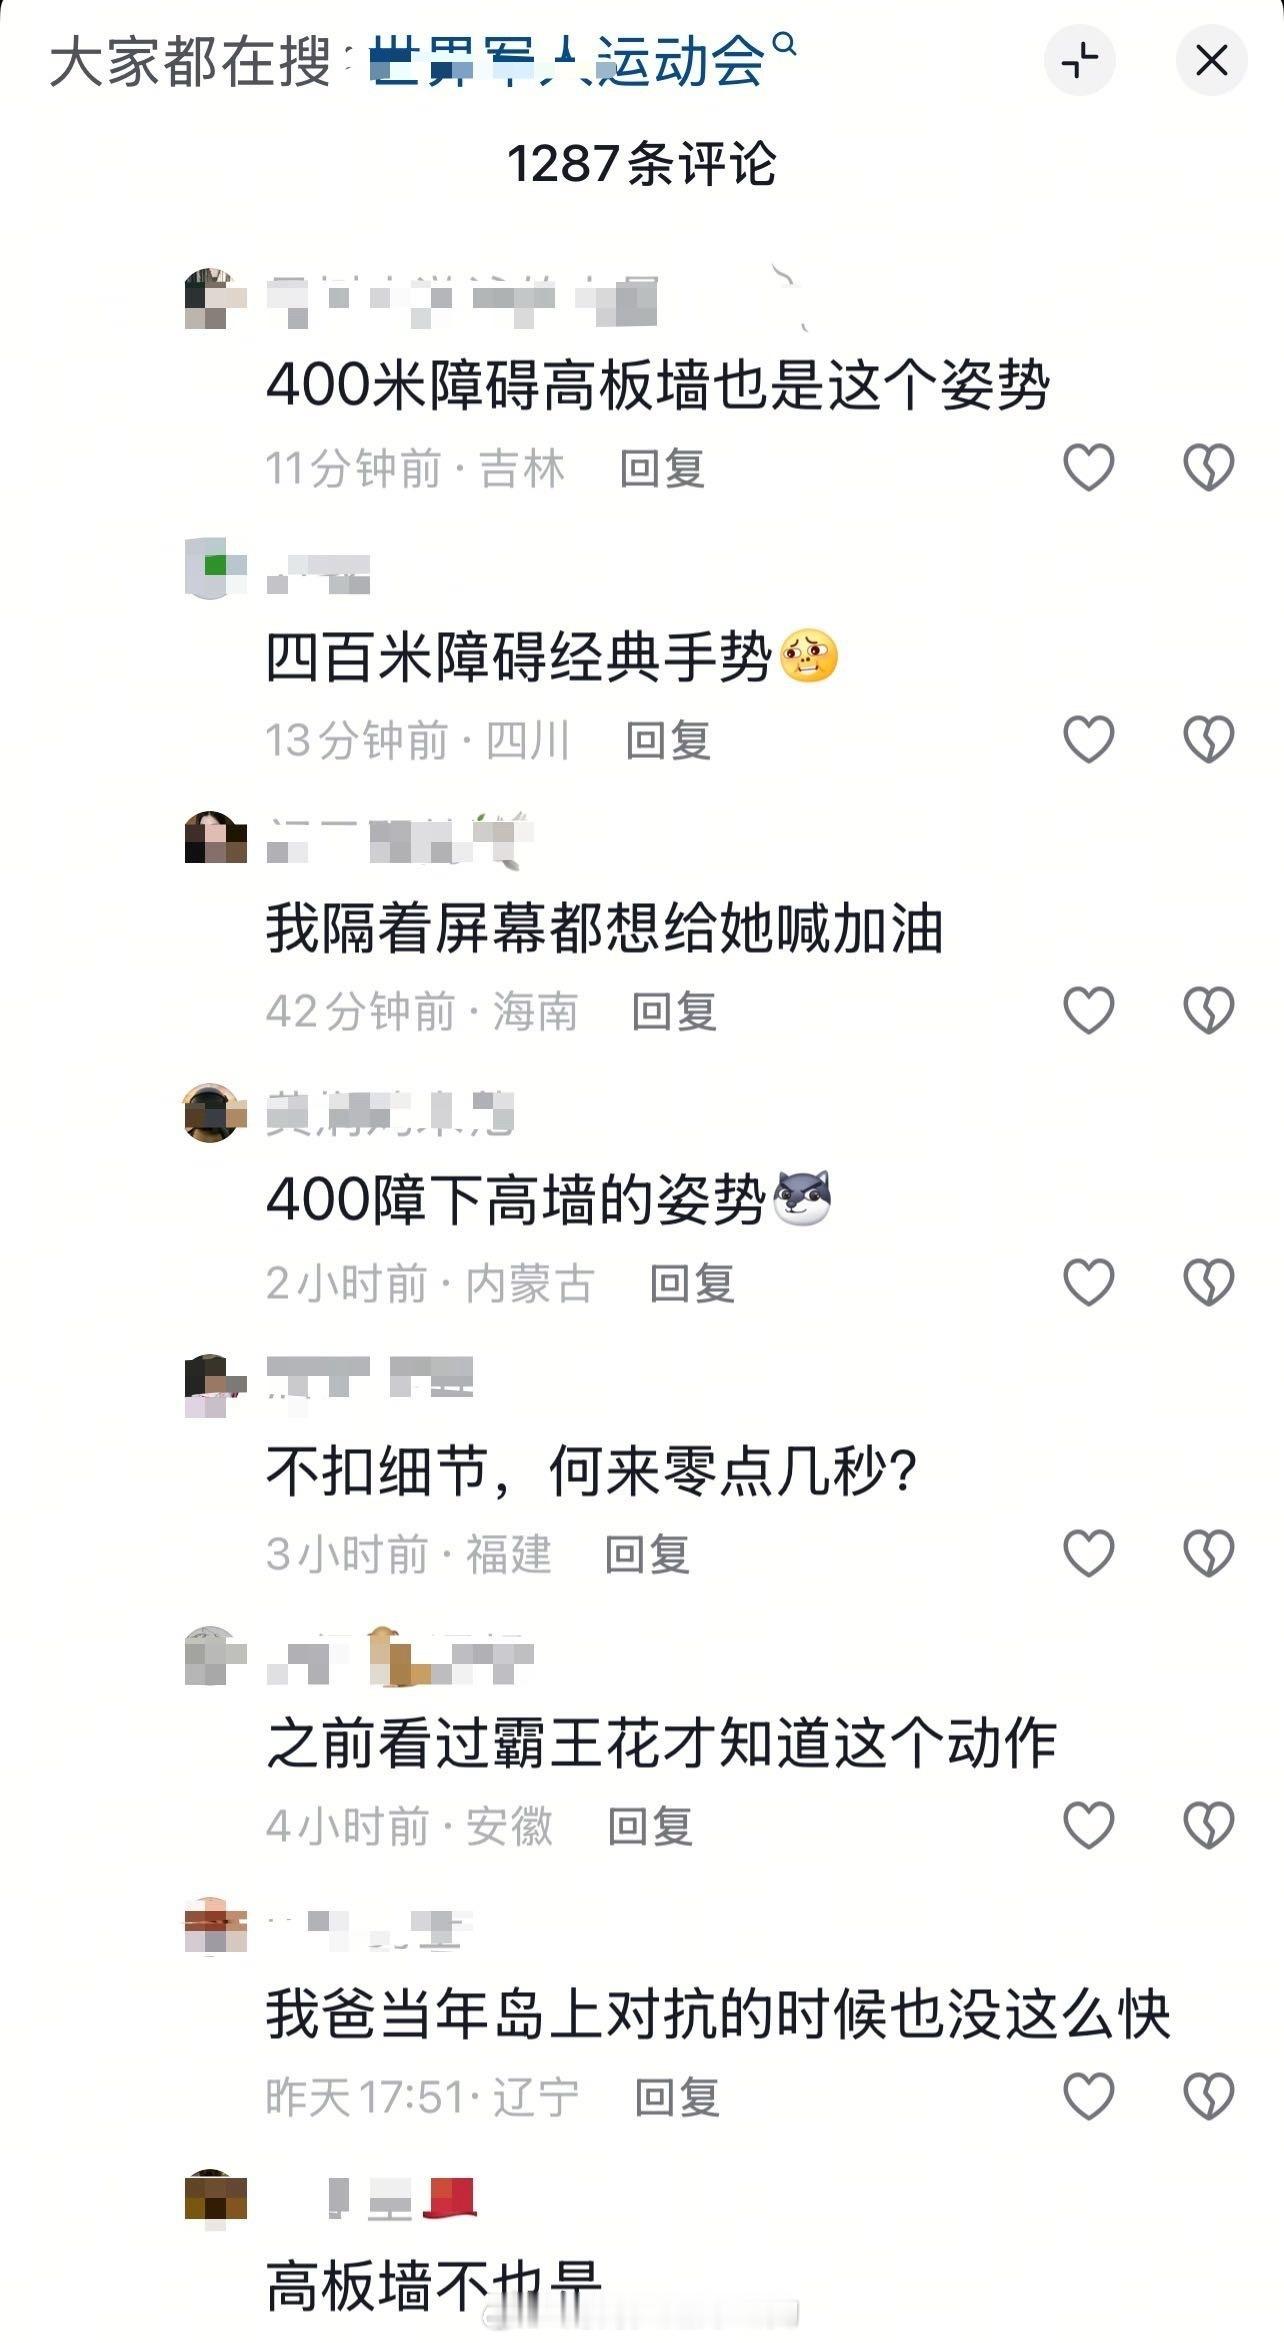Viewport: 1284px width, 2343px height.
Task: Open avatar of 内蒙古 commenter
Action: tap(215, 1111)
